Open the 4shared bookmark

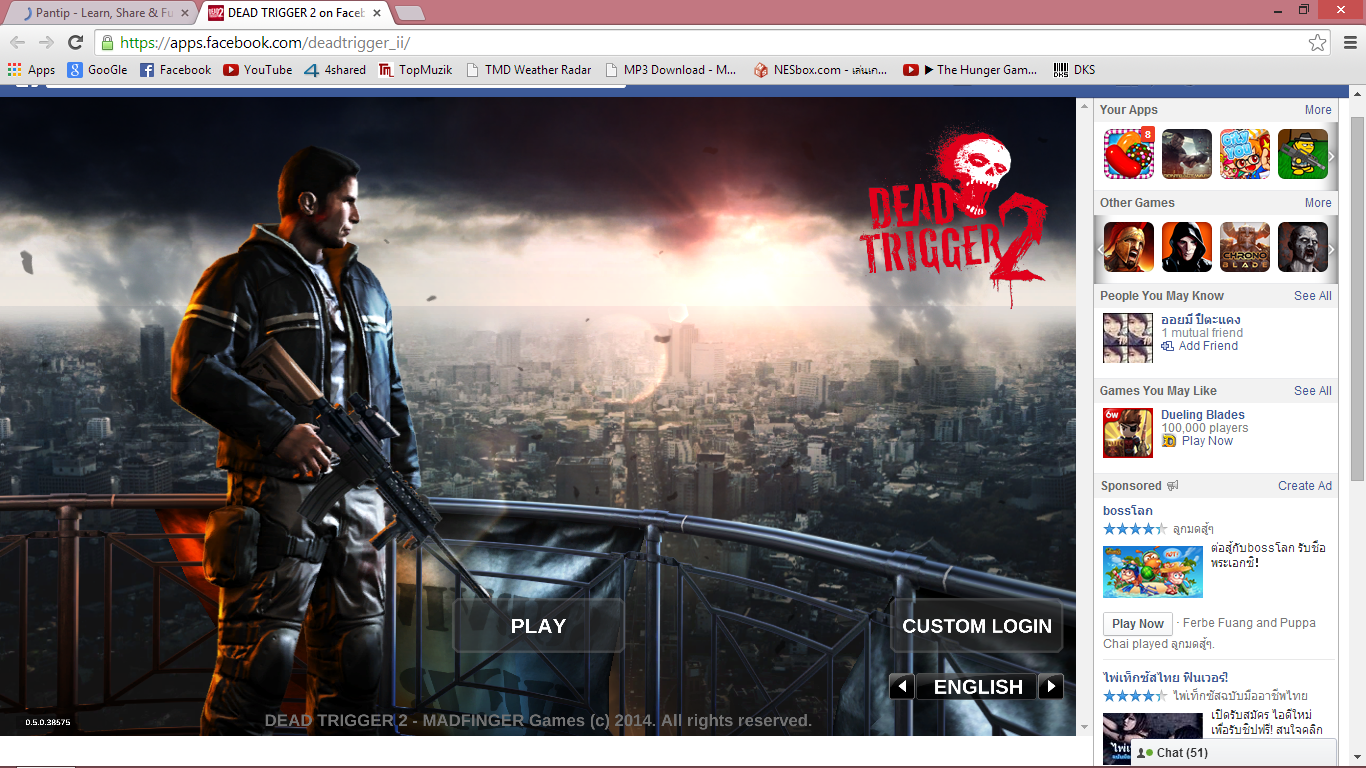coord(335,70)
